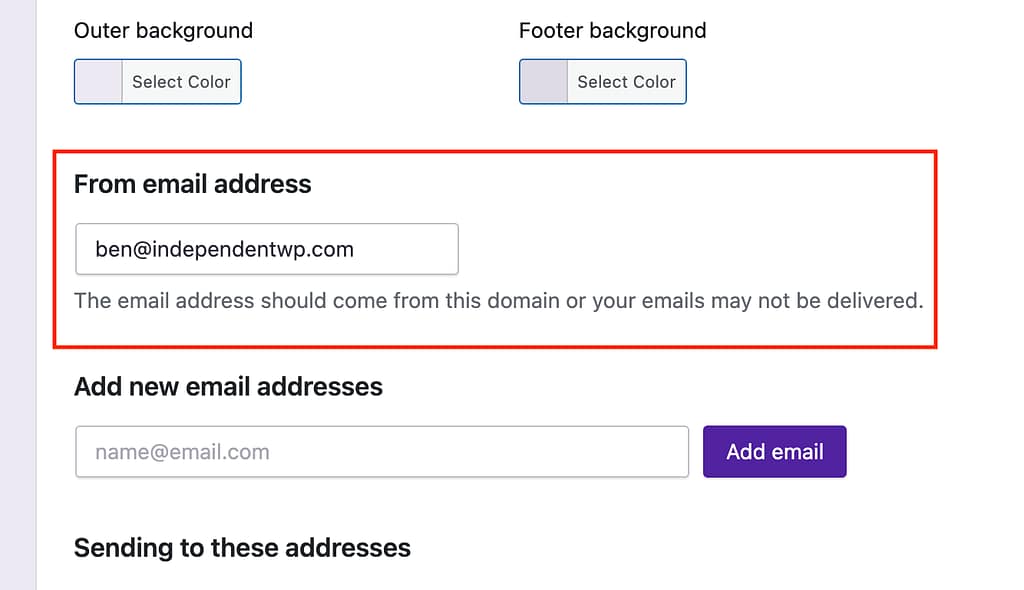
Task: Click the Sending to these addresses heading
Action: pyautogui.click(x=242, y=548)
